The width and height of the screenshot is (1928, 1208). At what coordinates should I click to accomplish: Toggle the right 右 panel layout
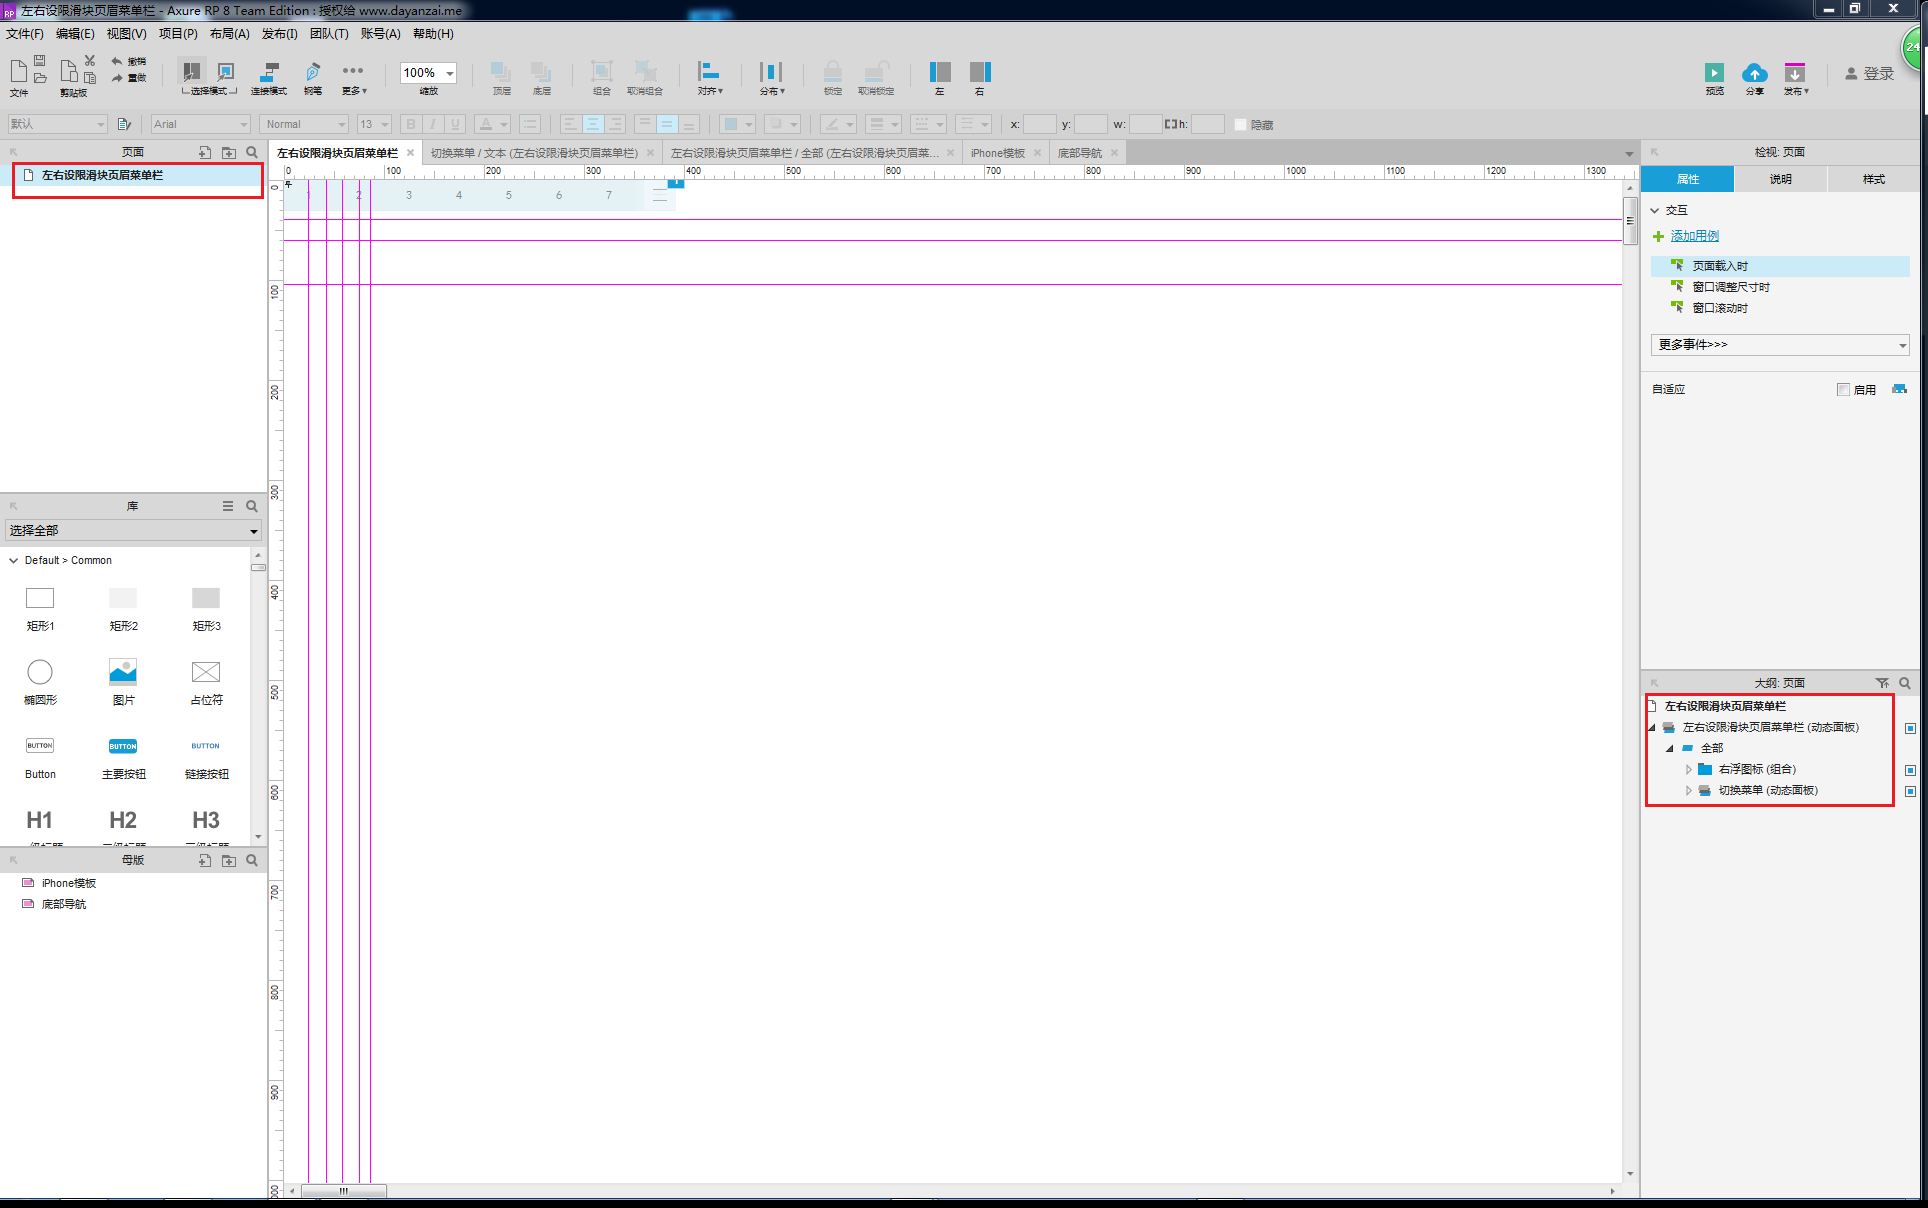click(980, 72)
